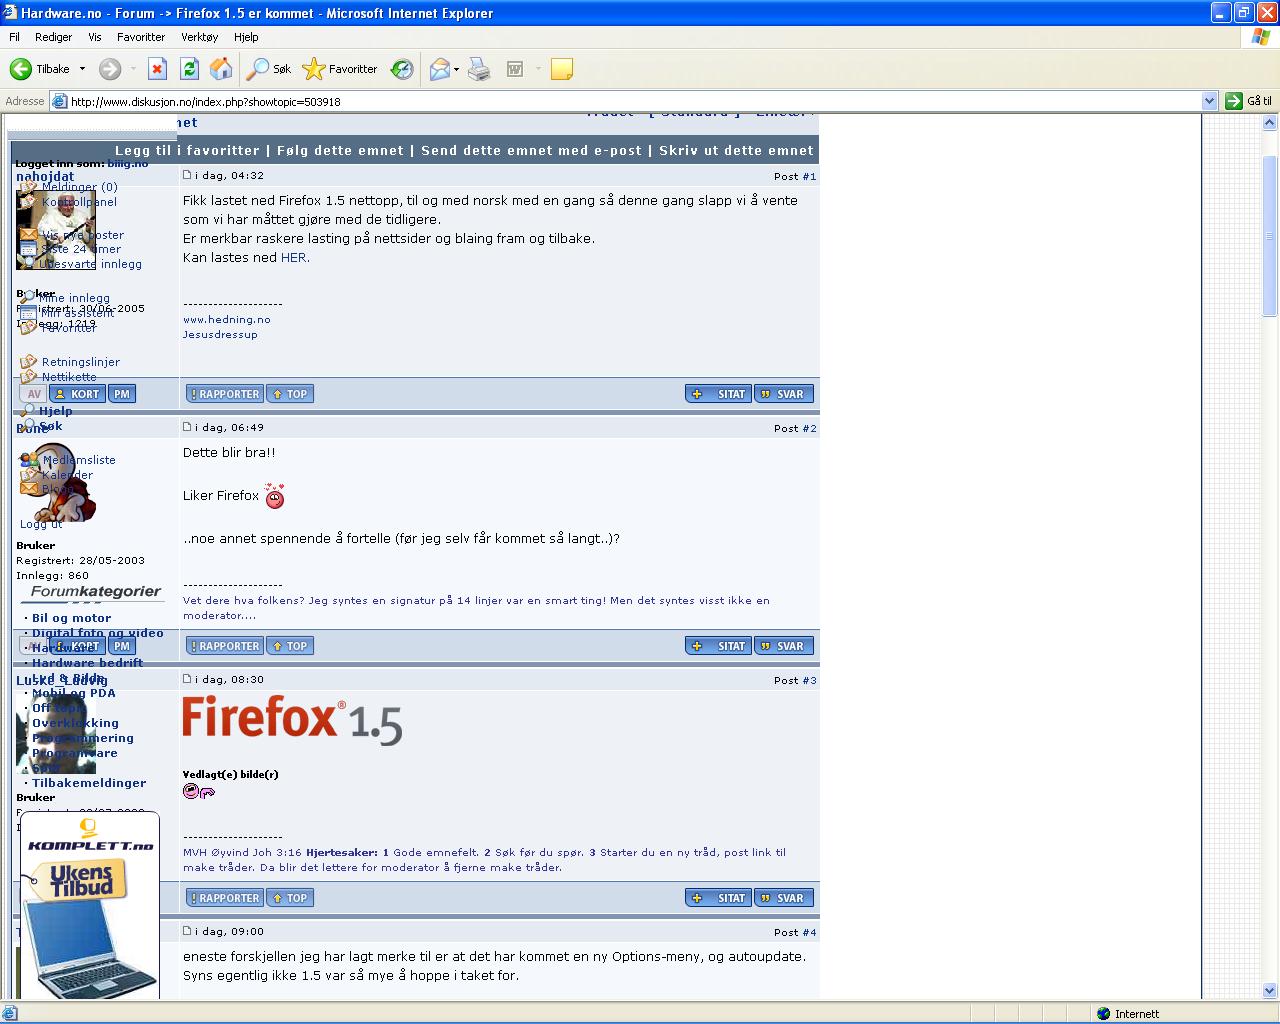Open the Fil menu
This screenshot has height=1024, width=1280.
[x=14, y=37]
